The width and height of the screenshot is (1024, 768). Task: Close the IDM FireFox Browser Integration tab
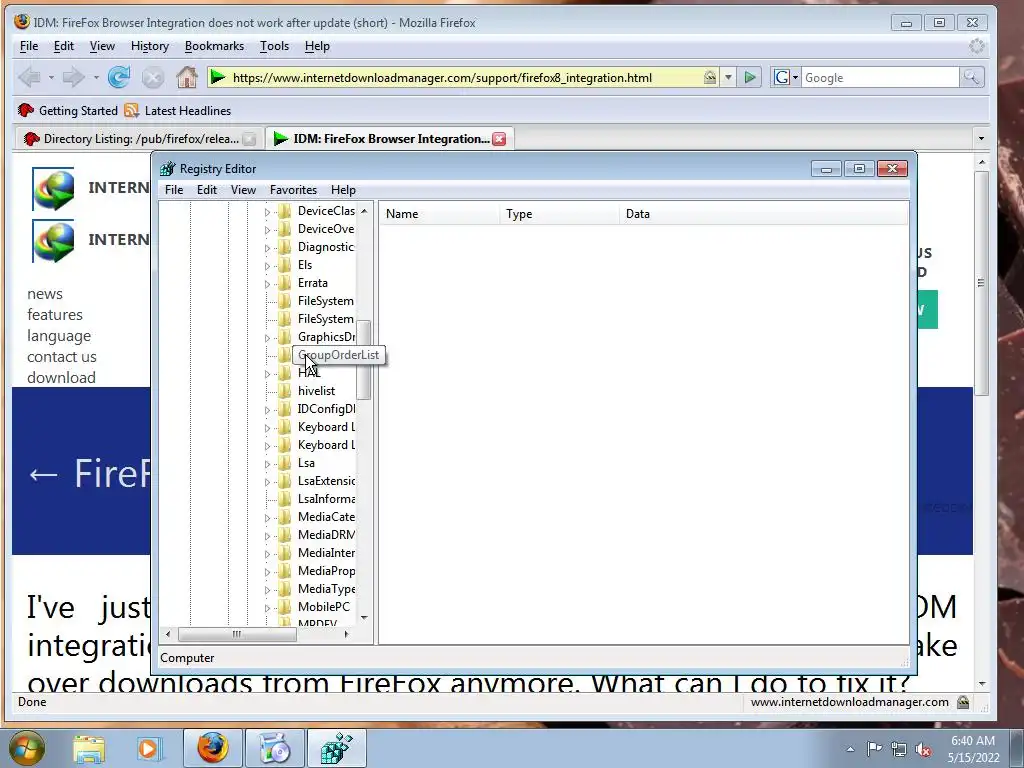coord(499,138)
